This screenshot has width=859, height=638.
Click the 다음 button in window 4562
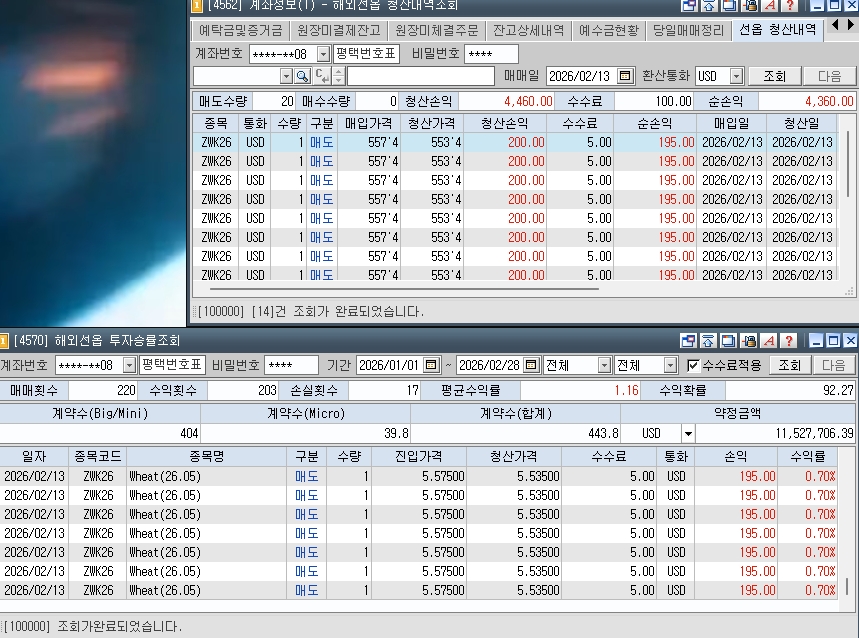click(x=829, y=76)
